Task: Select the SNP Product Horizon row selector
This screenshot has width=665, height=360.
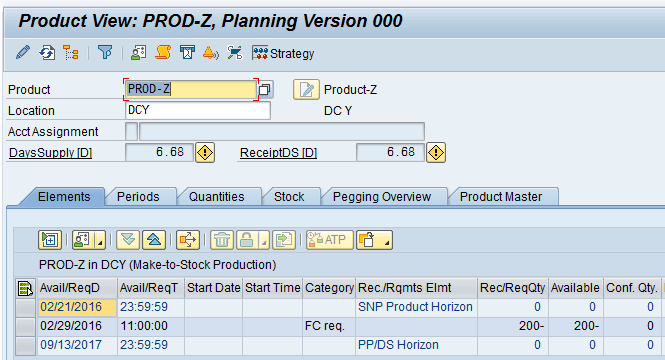Action: tap(25, 307)
